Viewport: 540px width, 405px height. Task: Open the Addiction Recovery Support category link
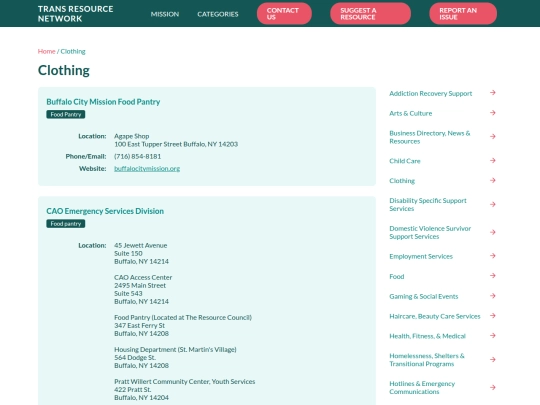click(430, 93)
